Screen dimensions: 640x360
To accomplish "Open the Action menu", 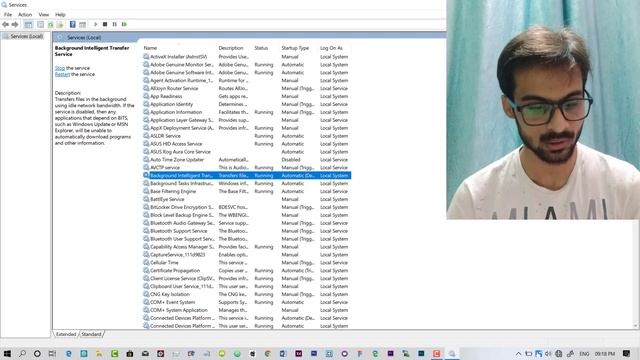I will (x=25, y=14).
